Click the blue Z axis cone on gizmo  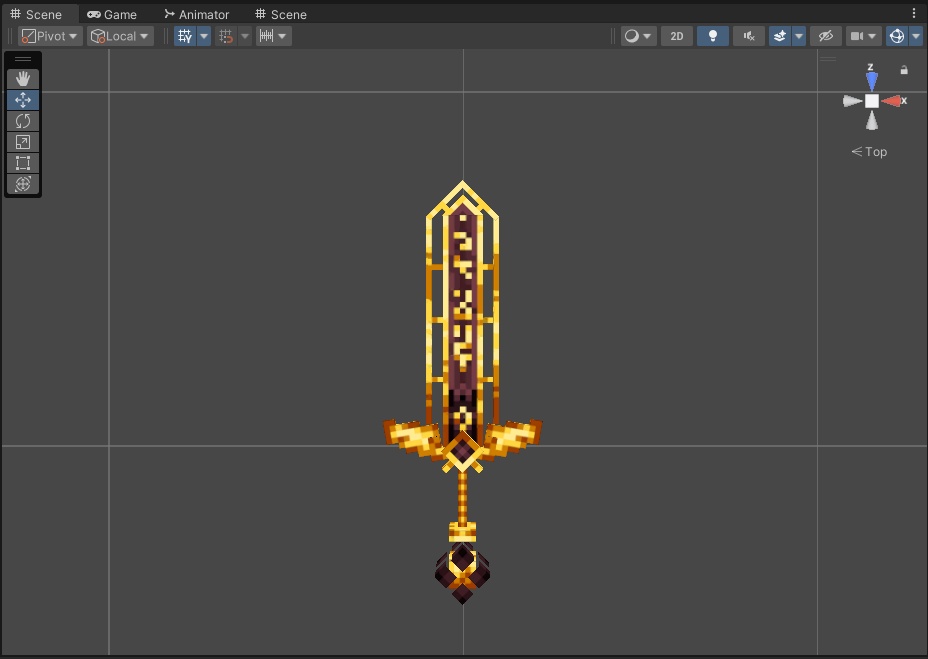871,81
